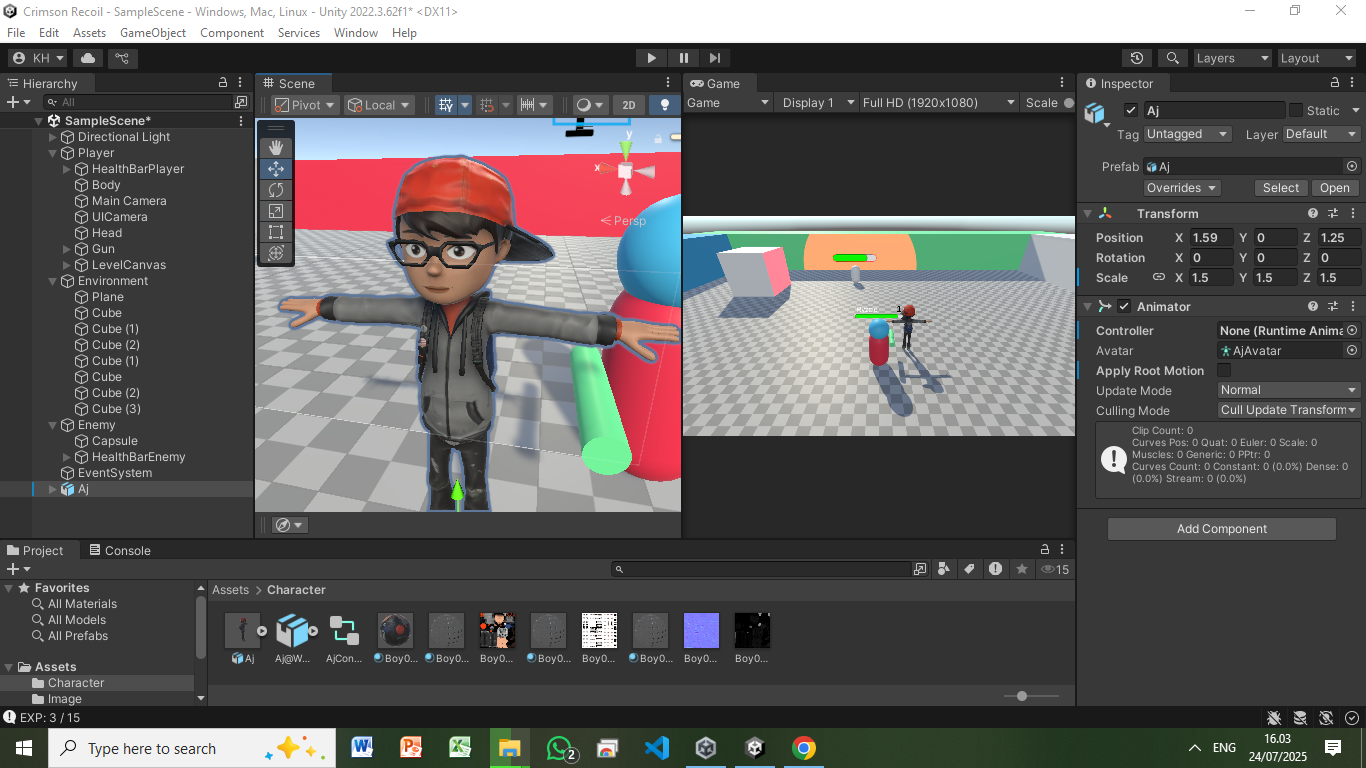Screen dimensions: 1366x768
Task: Adjust the Project icon size slider
Action: (1021, 696)
